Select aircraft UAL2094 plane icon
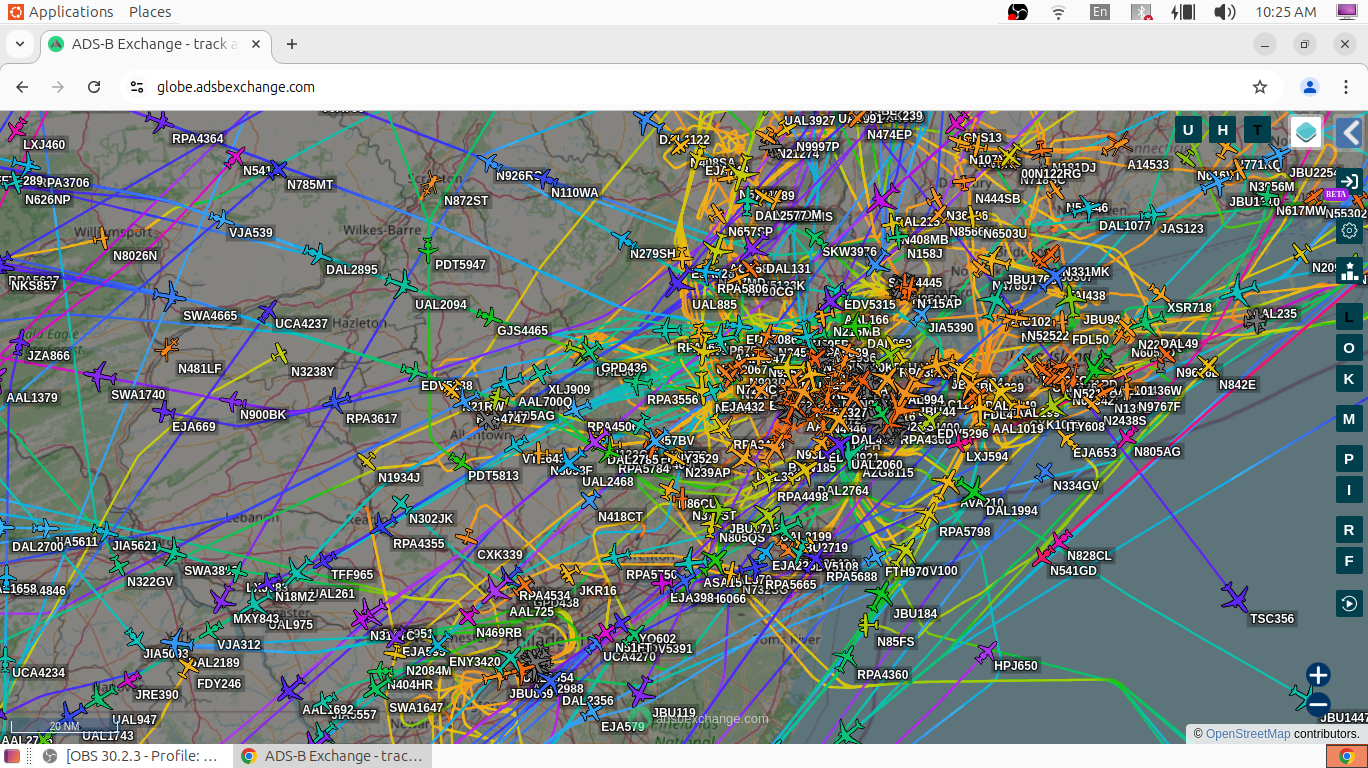Screen dimensions: 1368x768 (402, 285)
